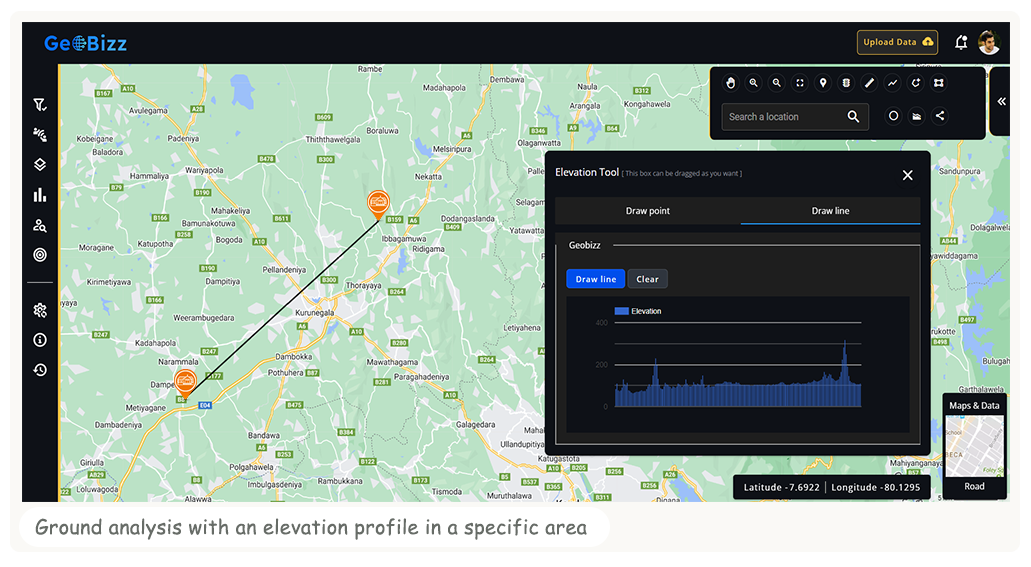The height and width of the screenshot is (567, 1031).
Task: Open the user profile avatar
Action: 990,43
